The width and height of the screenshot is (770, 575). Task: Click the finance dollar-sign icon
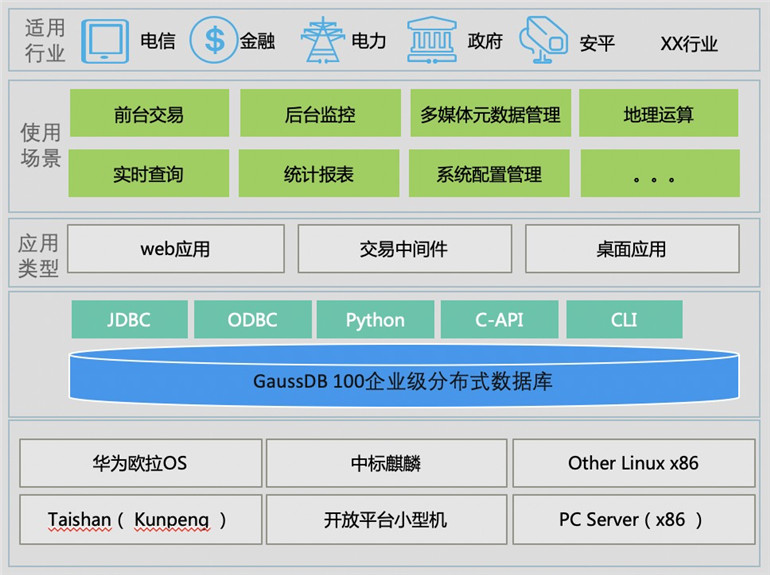pos(214,40)
